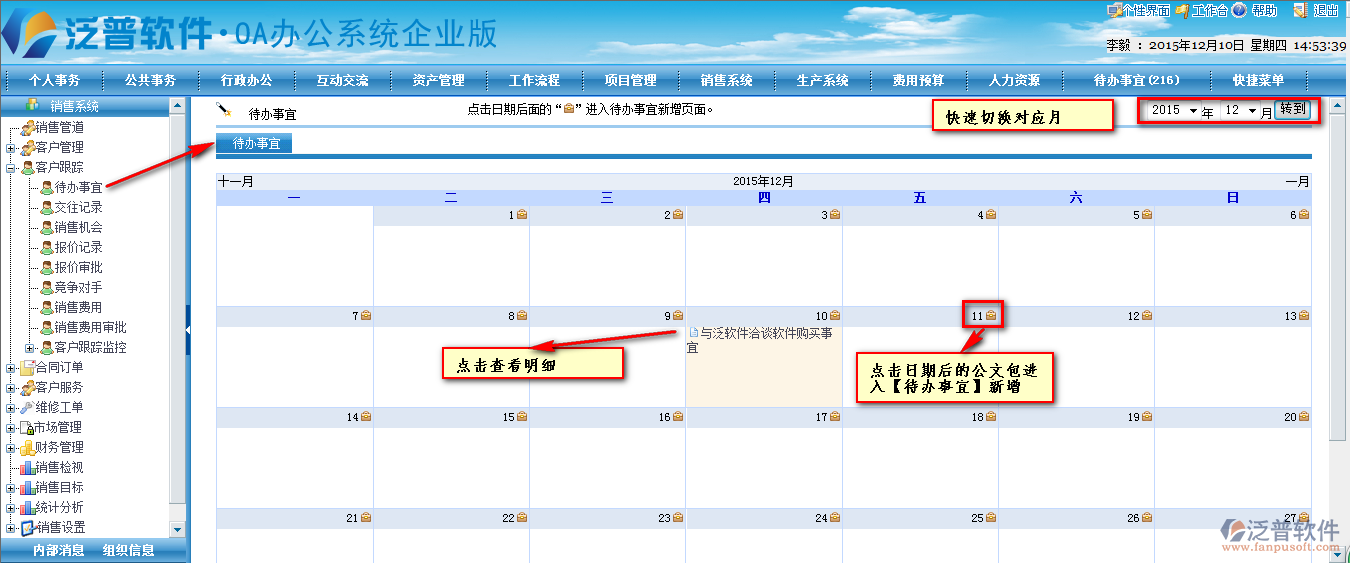Click the 个性界面 monitor icon in the header
This screenshot has width=1350, height=563.
1114,10
